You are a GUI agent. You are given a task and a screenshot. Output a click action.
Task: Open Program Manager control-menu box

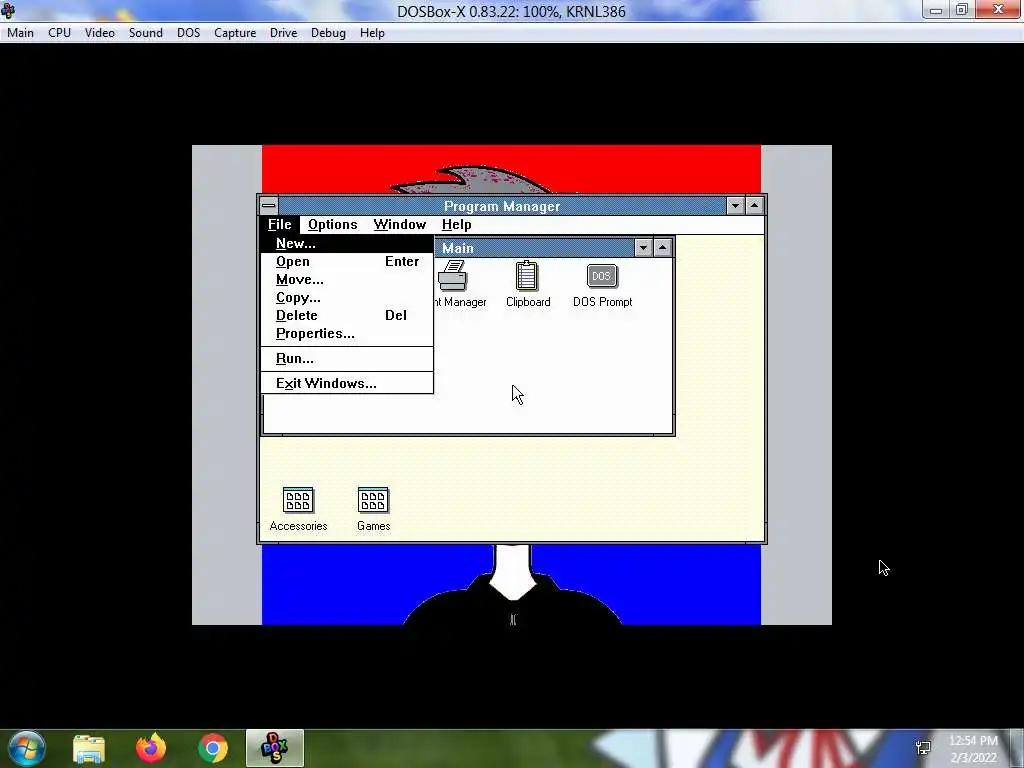pos(268,206)
